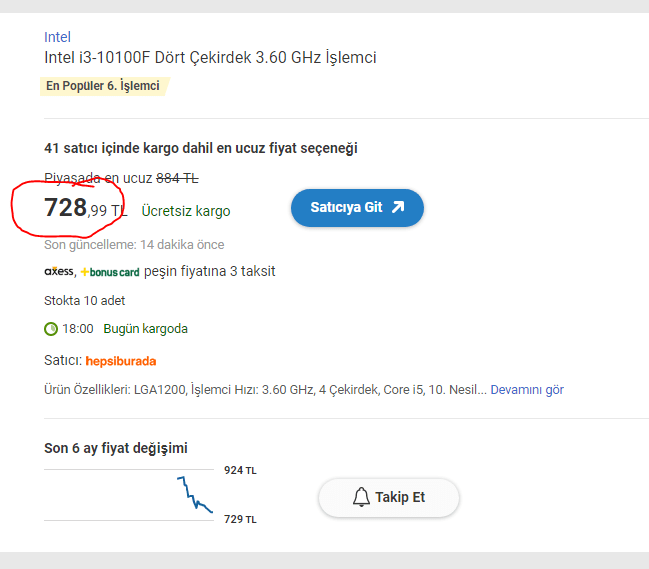649x569 pixels.
Task: Click the '729 TL' chart label
Action: 240,519
